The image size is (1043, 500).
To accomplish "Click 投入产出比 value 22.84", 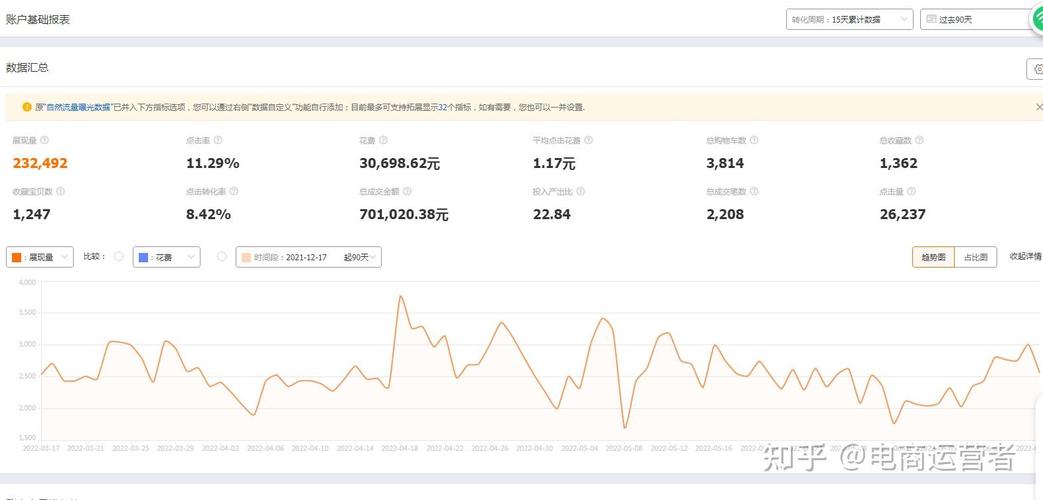I will coord(551,215).
